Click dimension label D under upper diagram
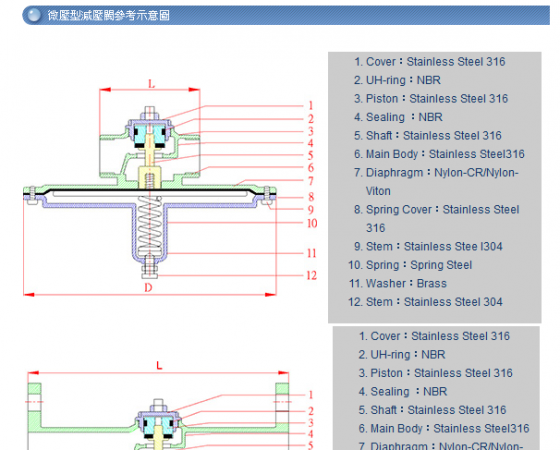Screen dimensions: 560x450 click(148, 288)
